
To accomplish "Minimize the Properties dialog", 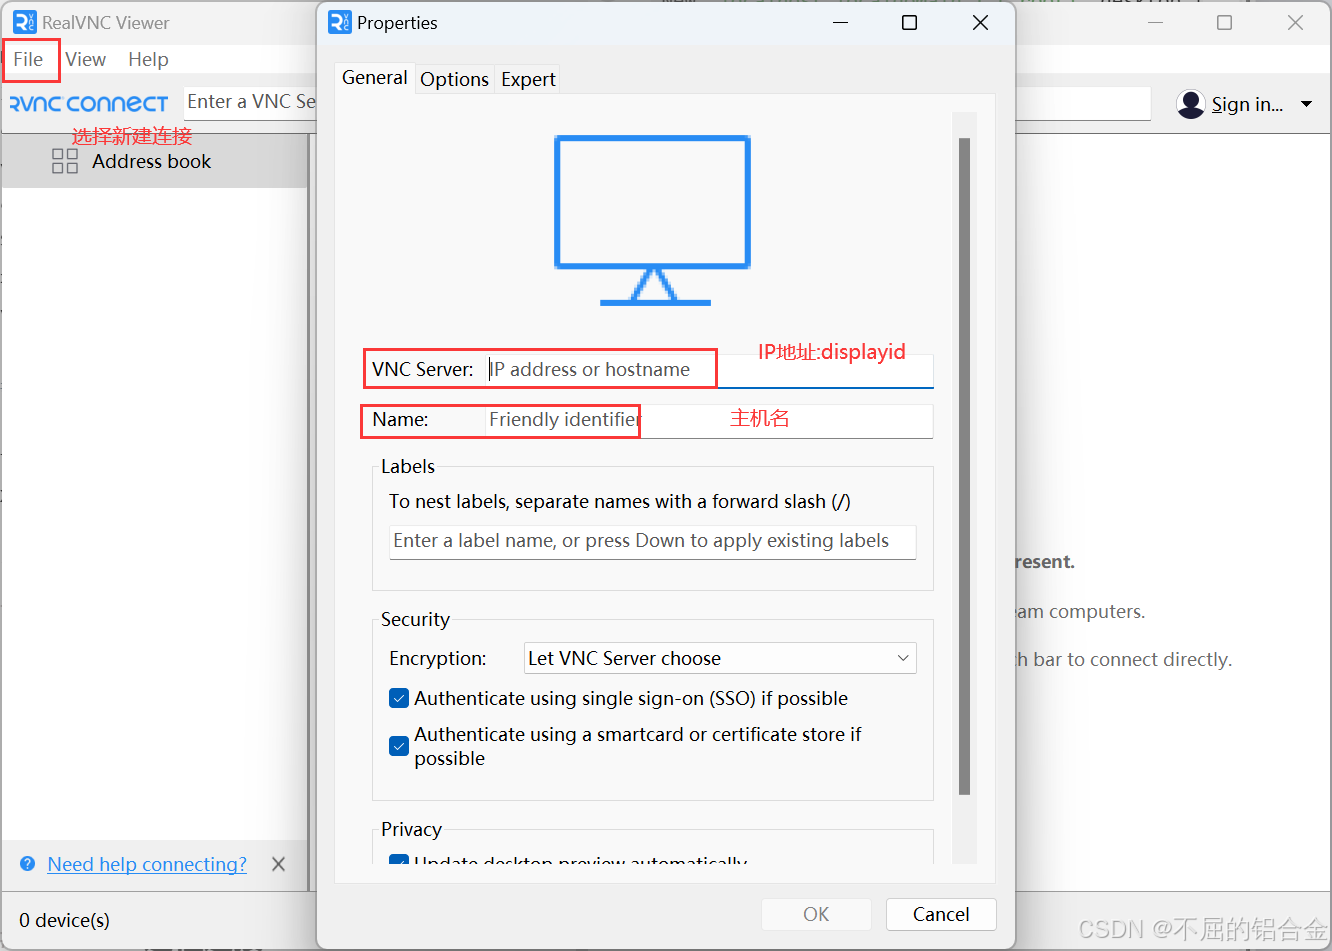I will tap(840, 22).
